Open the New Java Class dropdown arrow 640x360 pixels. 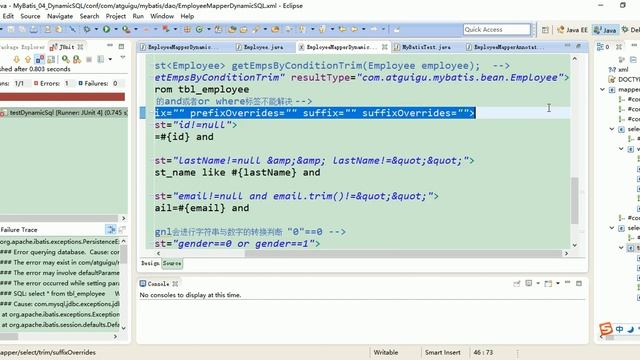pos(209,29)
